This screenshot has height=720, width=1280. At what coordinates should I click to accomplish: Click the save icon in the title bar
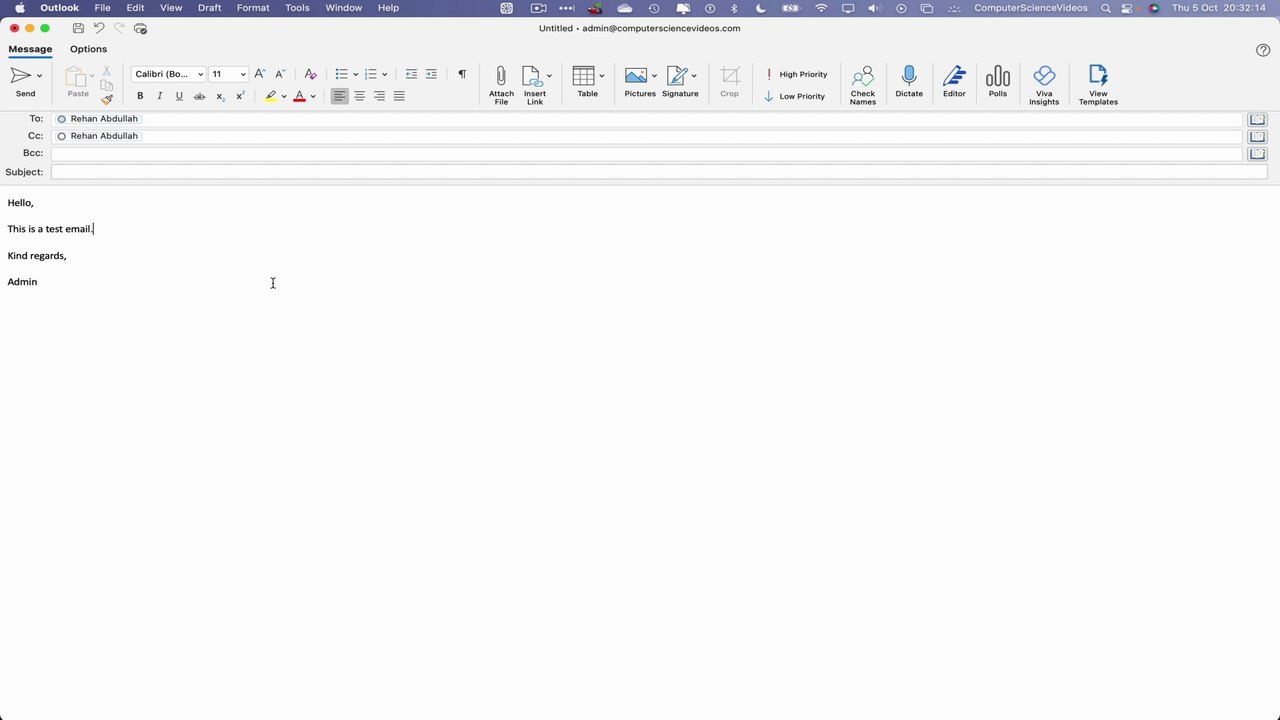(78, 28)
